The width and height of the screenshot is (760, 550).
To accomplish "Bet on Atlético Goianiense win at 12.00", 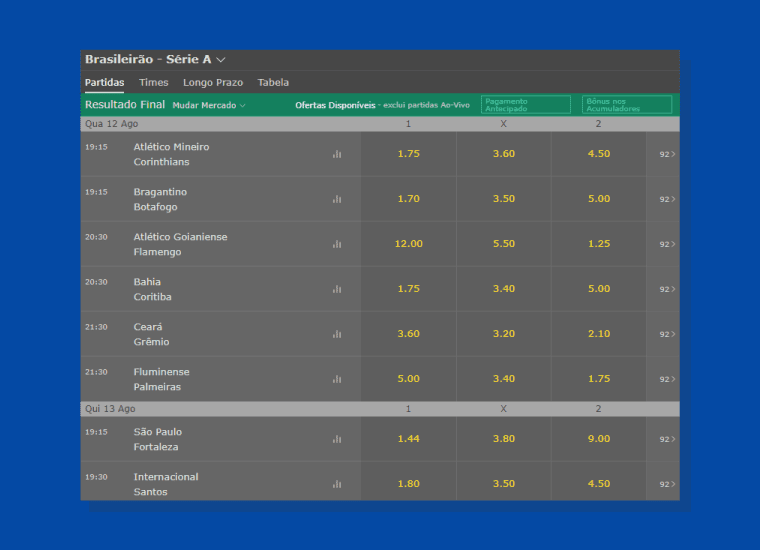I will (408, 244).
